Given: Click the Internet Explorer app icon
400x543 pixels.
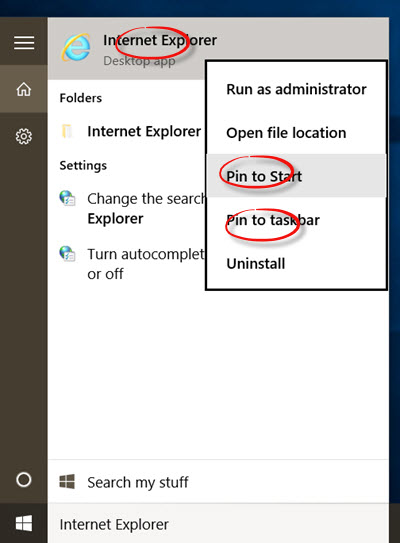Looking at the screenshot, I should pyautogui.click(x=76, y=48).
